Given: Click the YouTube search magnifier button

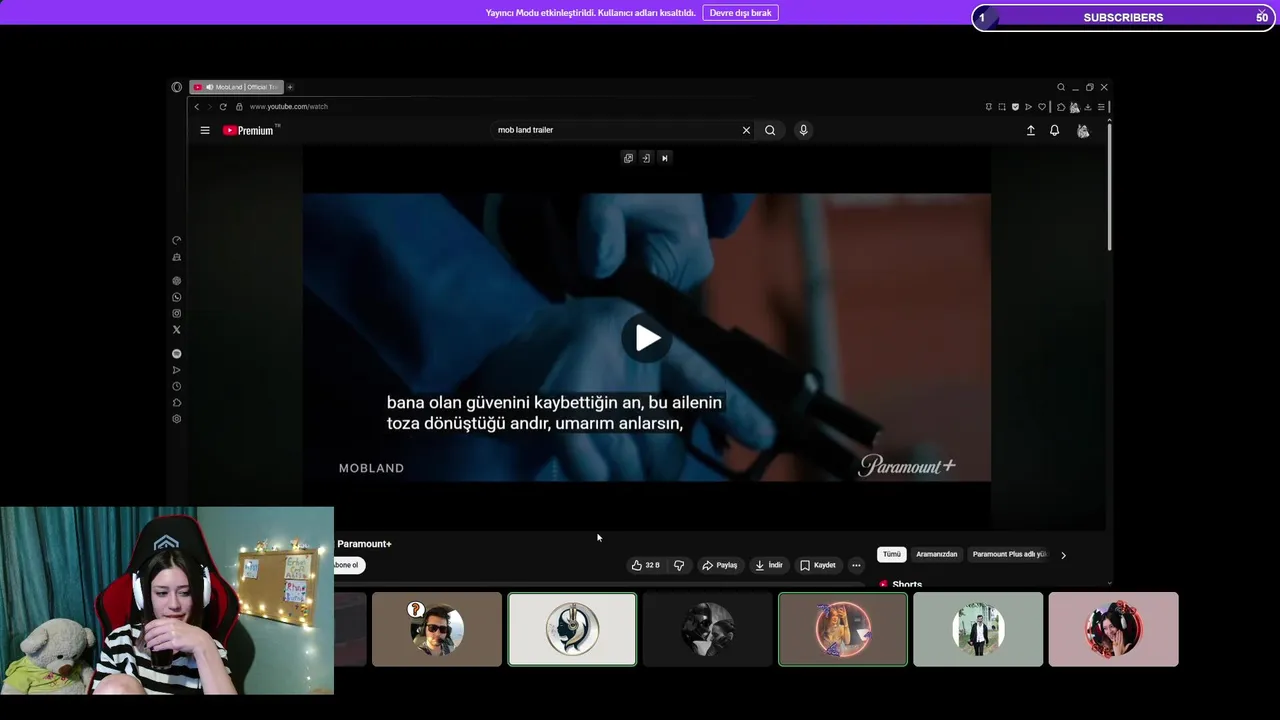Looking at the screenshot, I should click(x=770, y=130).
